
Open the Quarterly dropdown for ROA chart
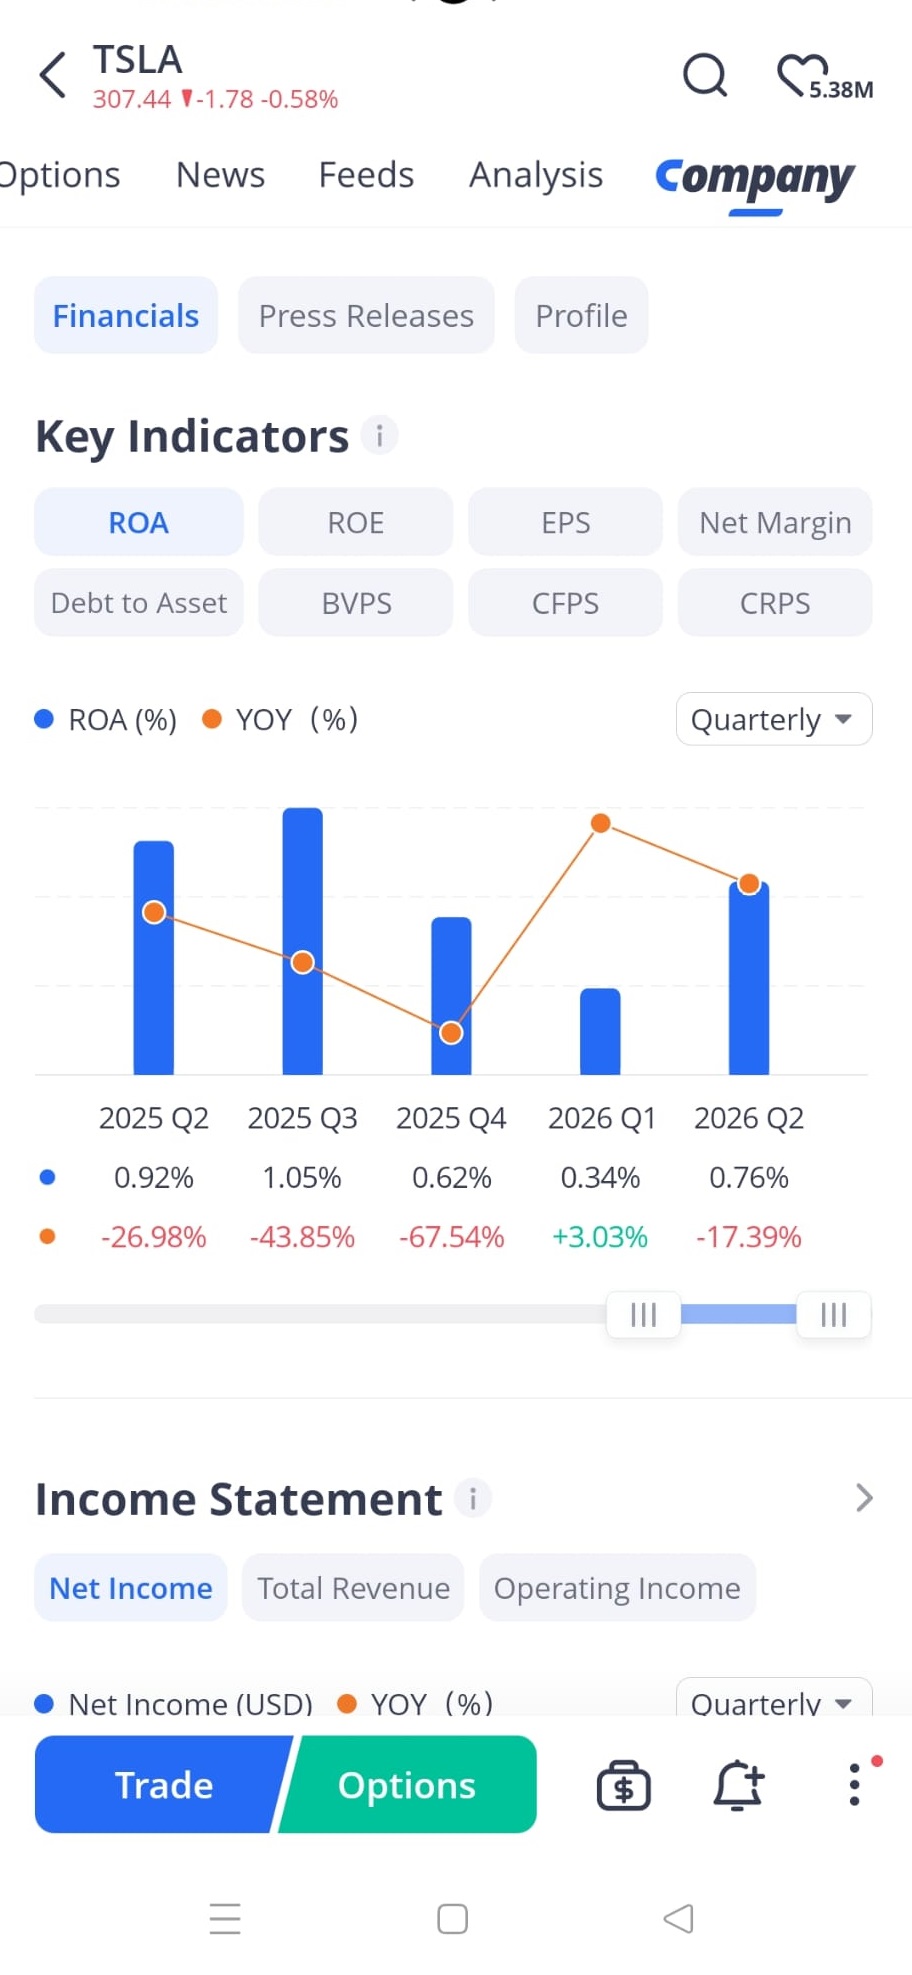tap(774, 719)
